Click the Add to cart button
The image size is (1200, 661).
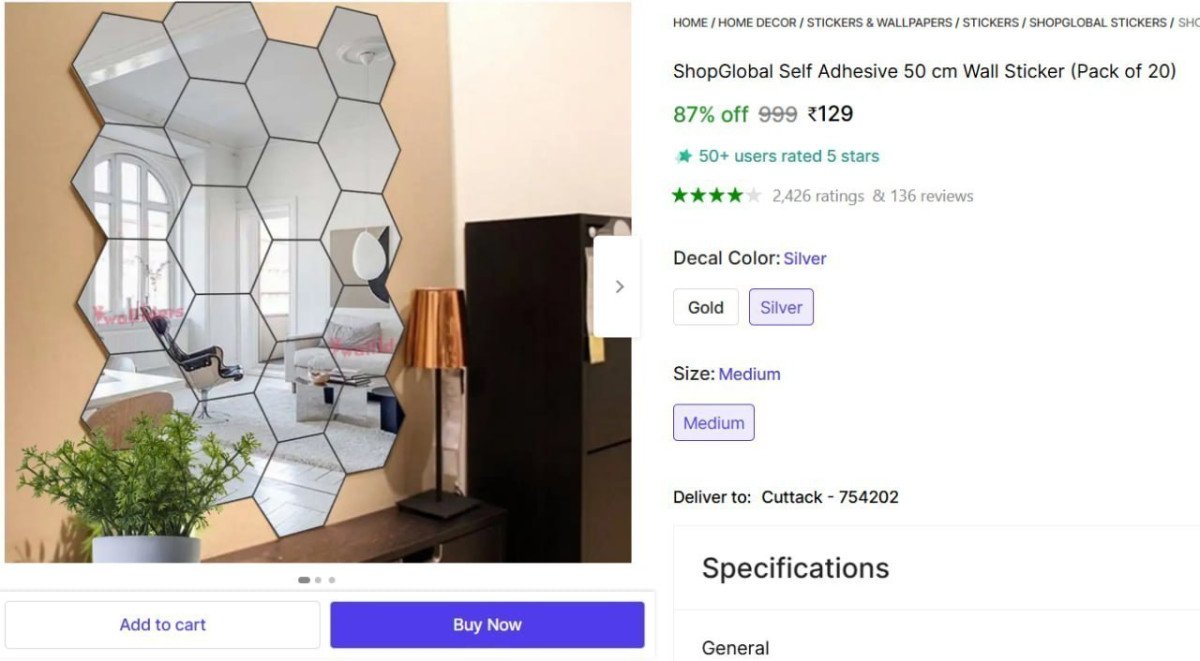click(162, 625)
